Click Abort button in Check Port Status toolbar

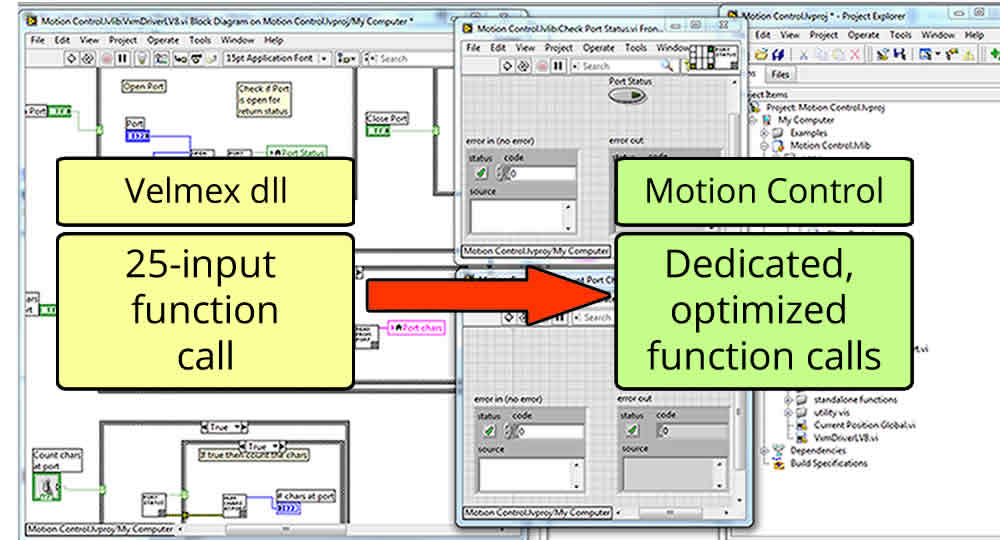click(541, 66)
